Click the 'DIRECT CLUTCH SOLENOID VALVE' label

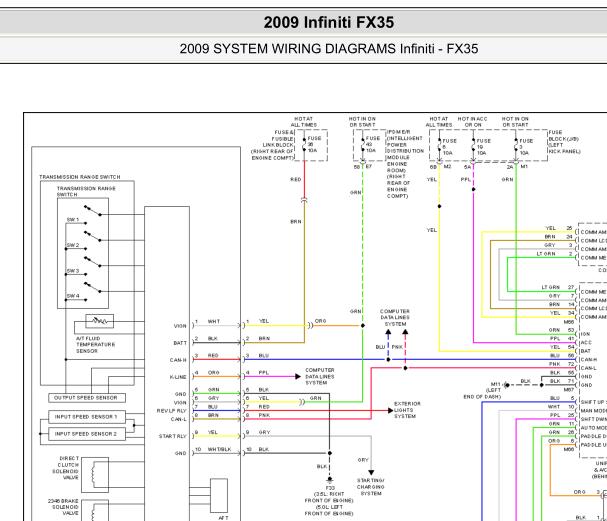click(x=66, y=468)
